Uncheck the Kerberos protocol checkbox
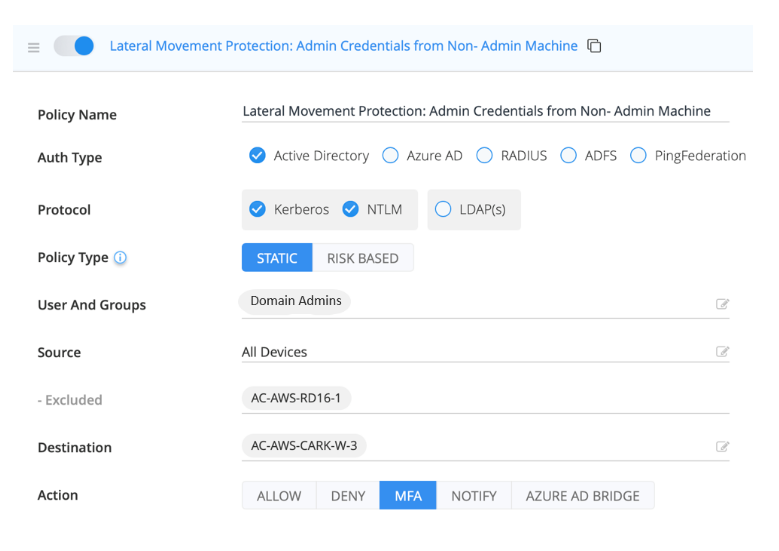 [257, 209]
